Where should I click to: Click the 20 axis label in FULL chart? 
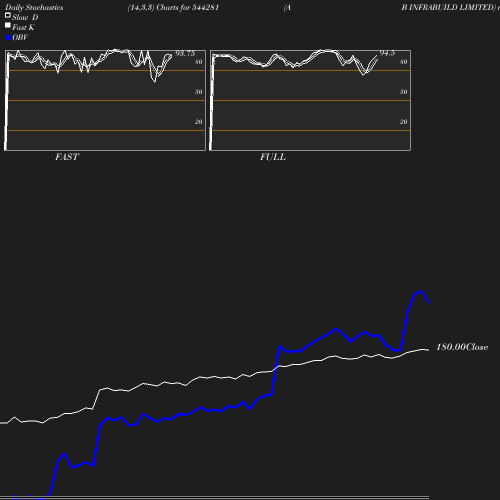[x=403, y=122]
